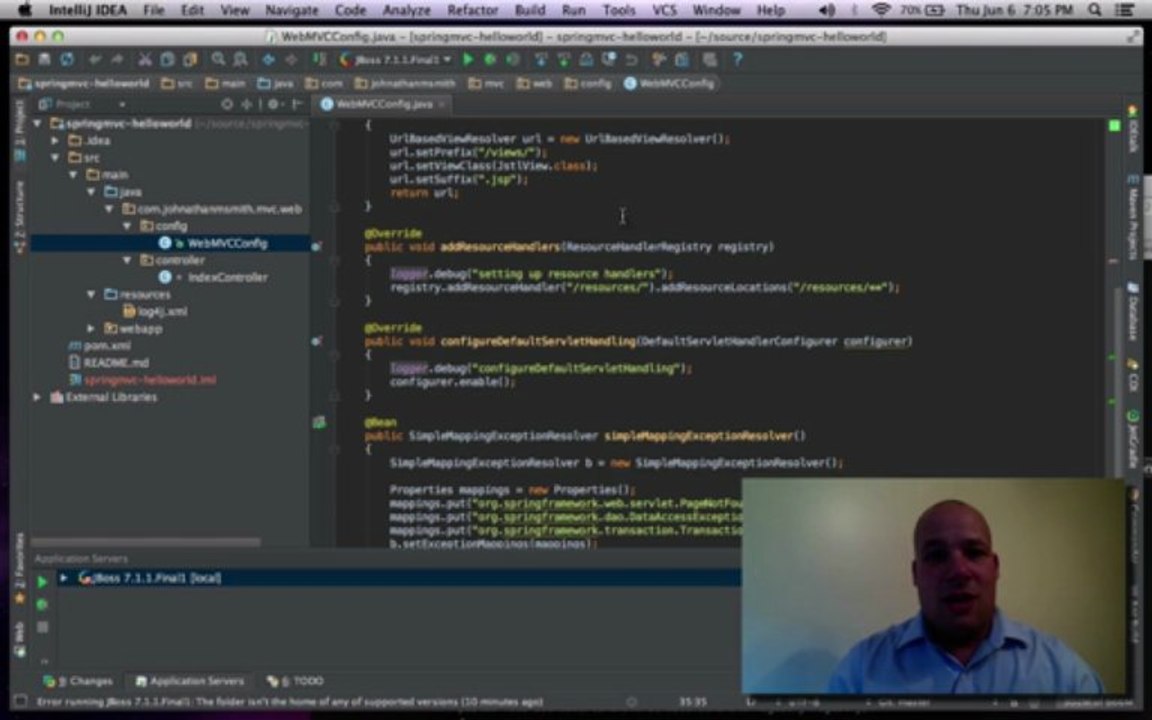Viewport: 1152px width, 720px height.
Task: Select log4j.xml file in tree
Action: [162, 312]
